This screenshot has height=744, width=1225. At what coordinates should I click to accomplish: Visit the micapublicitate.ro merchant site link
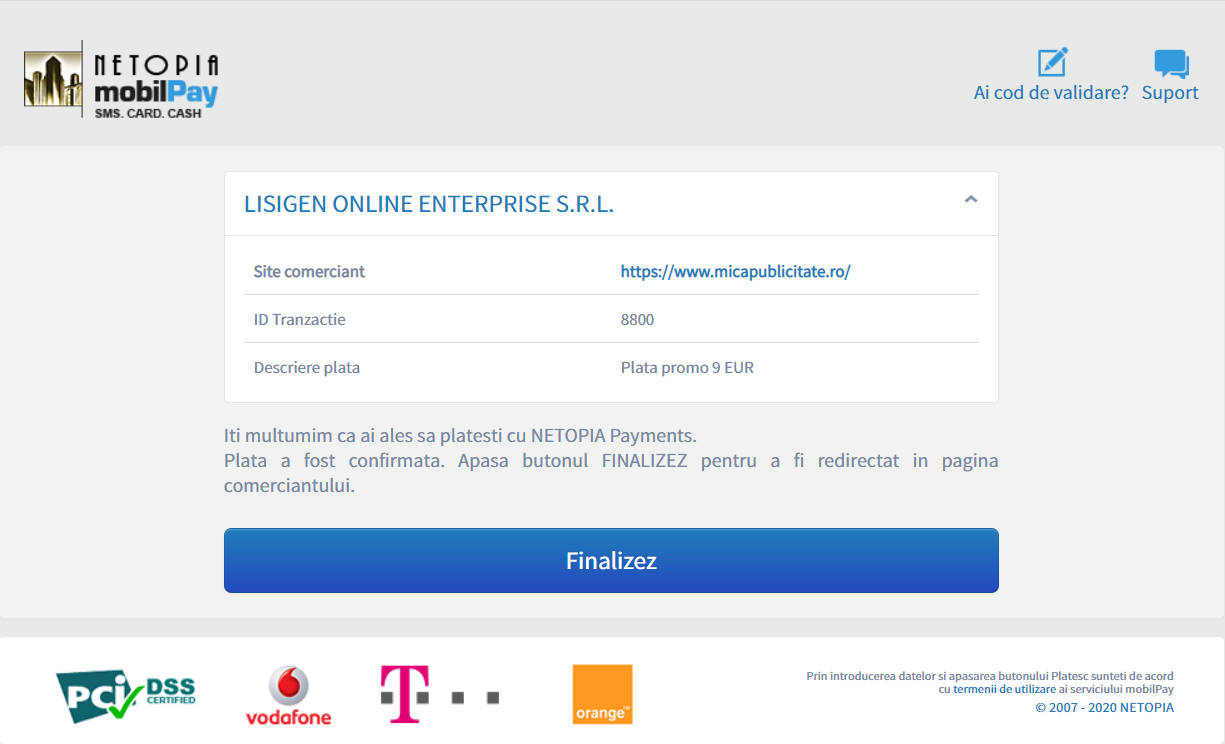pos(735,271)
